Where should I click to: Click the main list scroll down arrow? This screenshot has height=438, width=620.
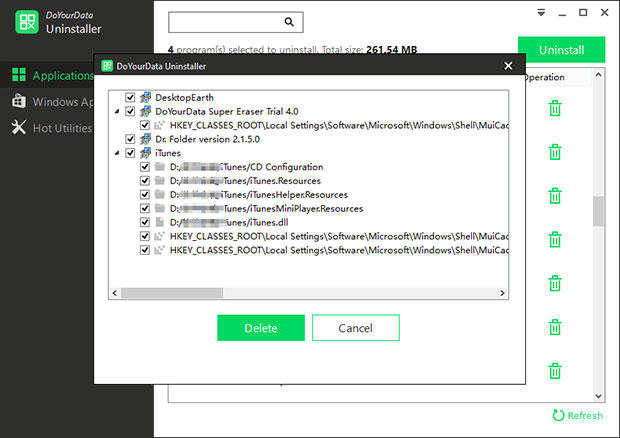pyautogui.click(x=599, y=396)
